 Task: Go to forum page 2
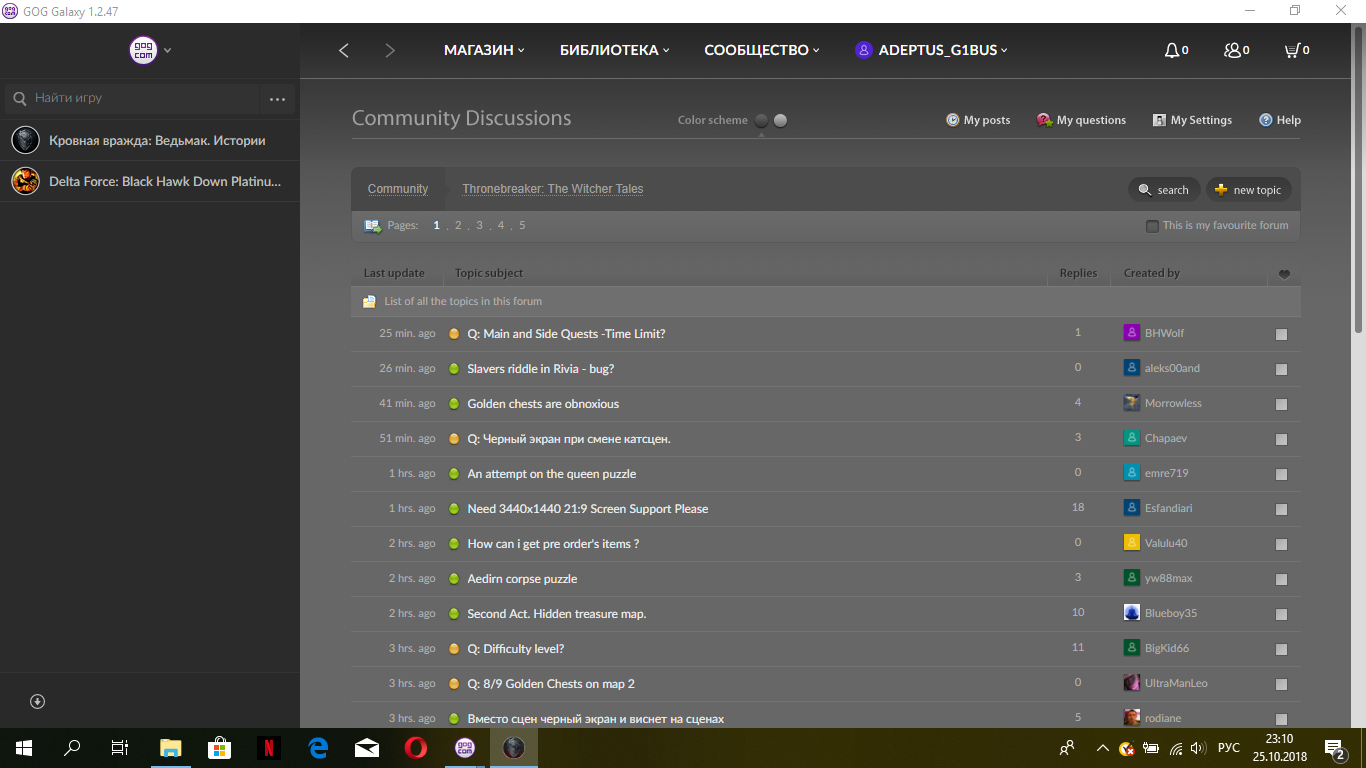tap(458, 226)
